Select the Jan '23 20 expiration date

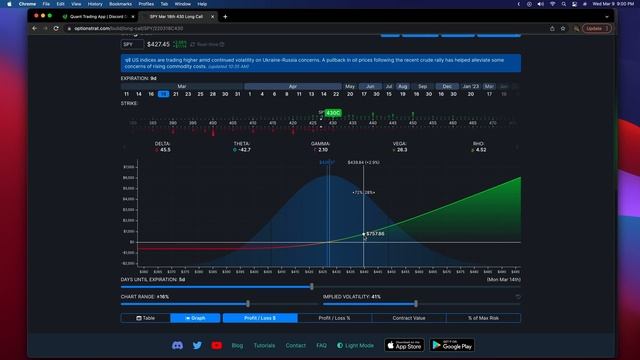coord(471,94)
